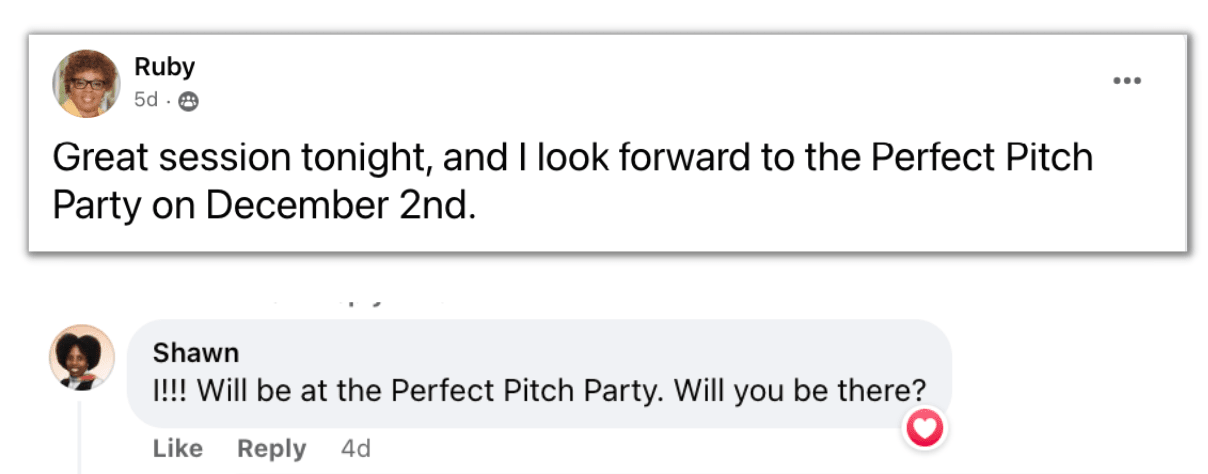The height and width of the screenshot is (474, 1208).
Task: Open Ruby's profile picture
Action: pos(86,84)
